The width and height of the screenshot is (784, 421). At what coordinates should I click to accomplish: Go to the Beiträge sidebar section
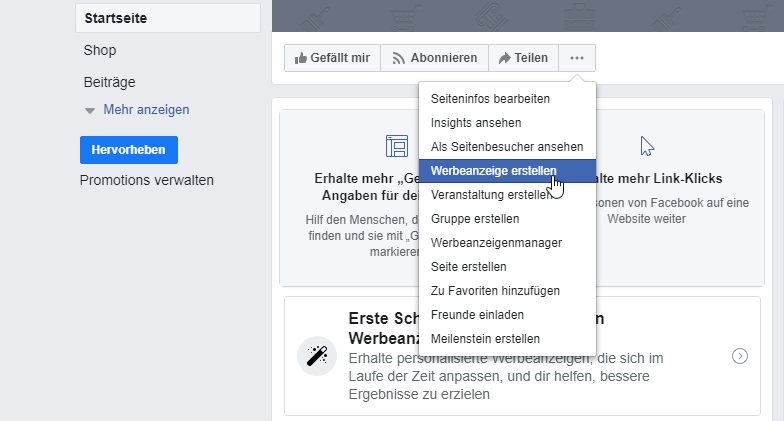click(110, 82)
